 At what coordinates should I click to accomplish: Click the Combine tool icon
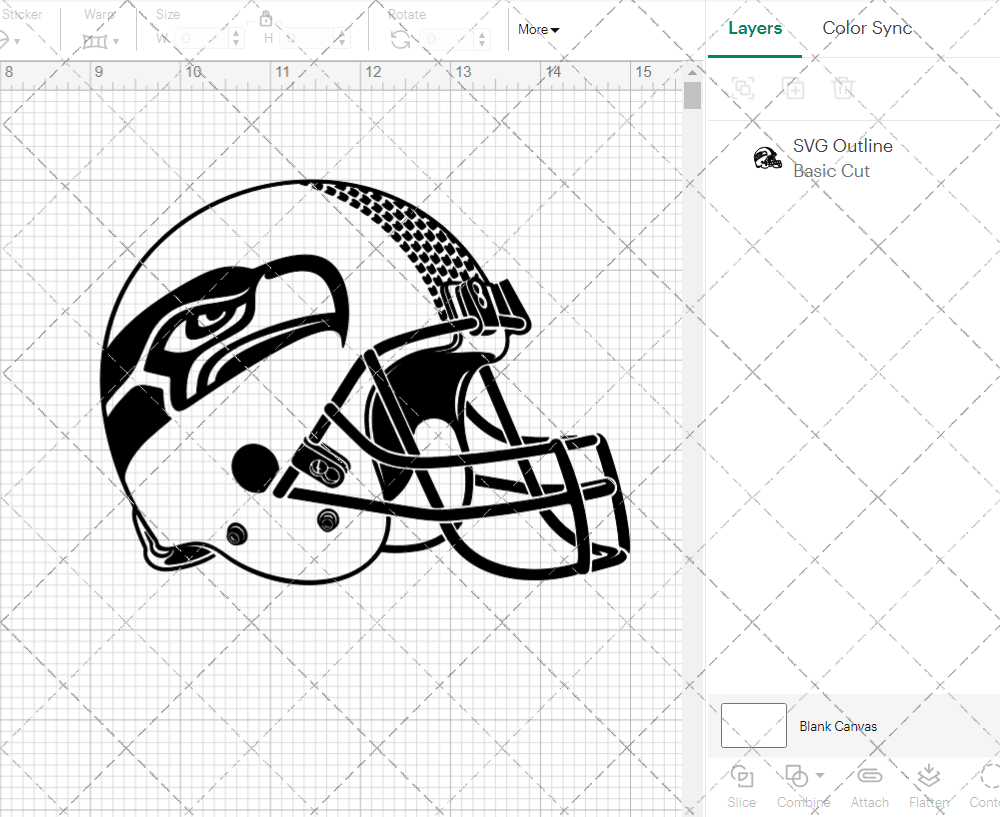797,776
